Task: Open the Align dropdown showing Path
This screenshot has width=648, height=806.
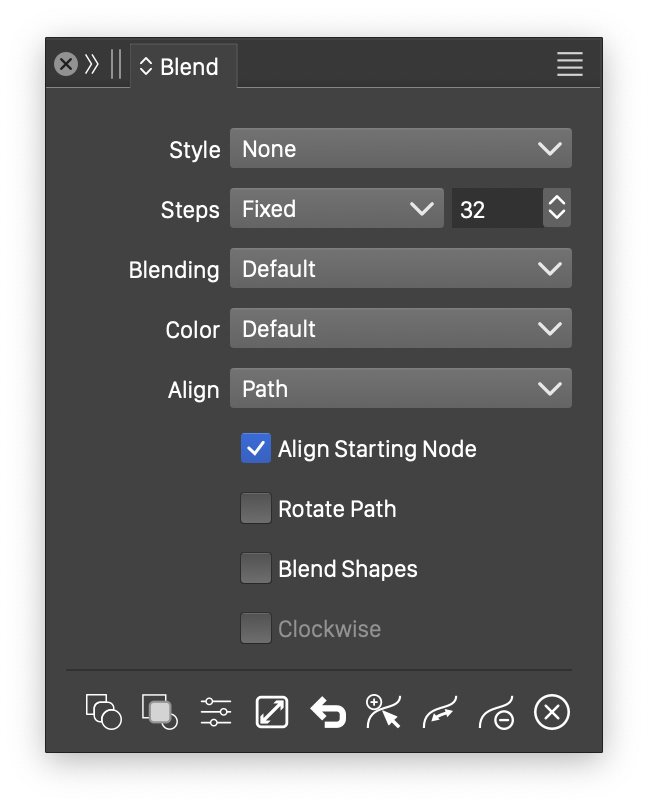Action: click(x=400, y=389)
